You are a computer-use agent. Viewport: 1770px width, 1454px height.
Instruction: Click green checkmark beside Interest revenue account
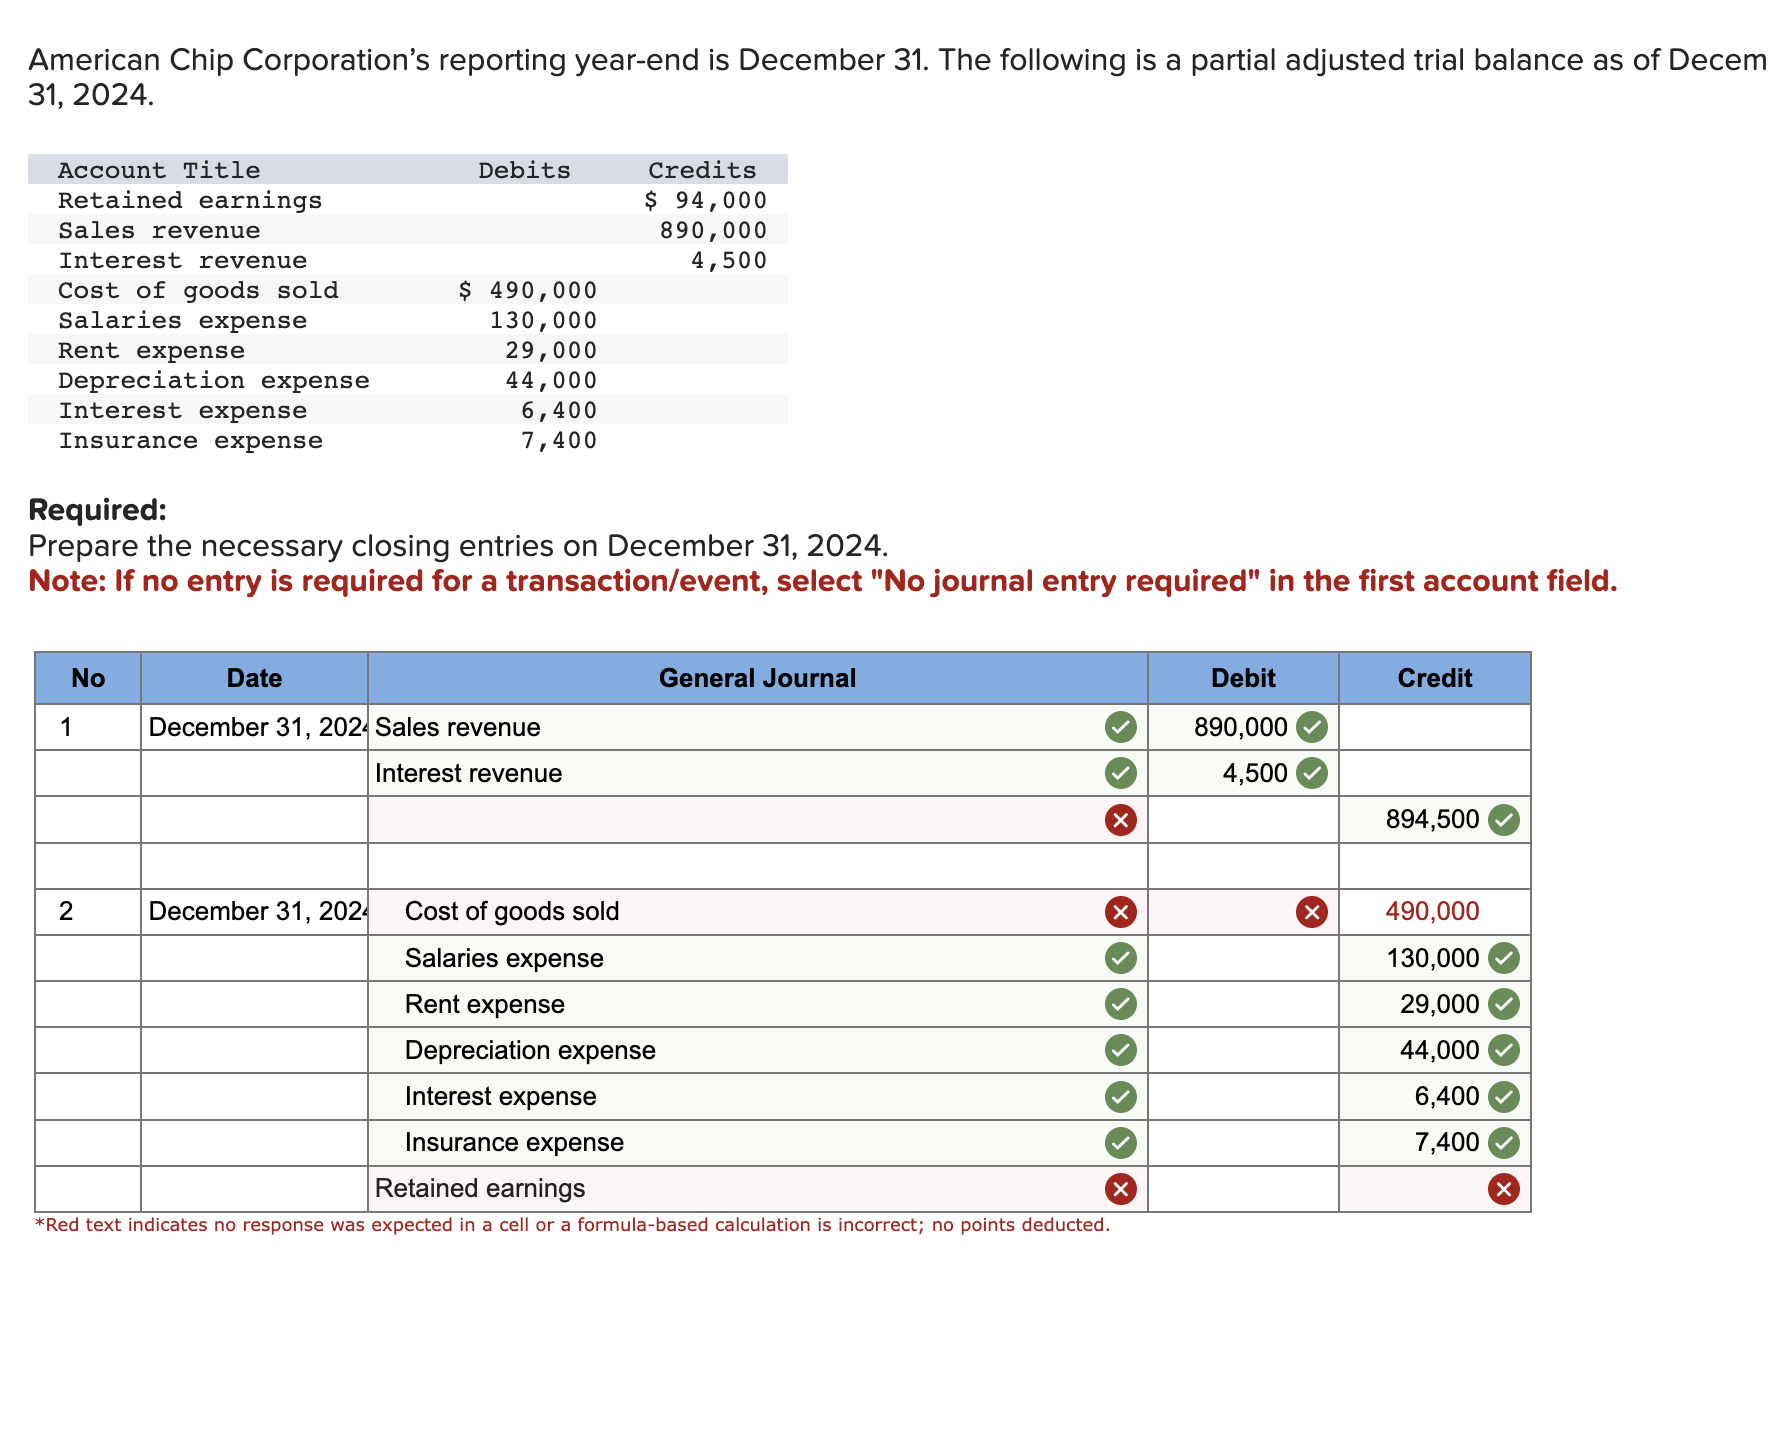[1120, 773]
